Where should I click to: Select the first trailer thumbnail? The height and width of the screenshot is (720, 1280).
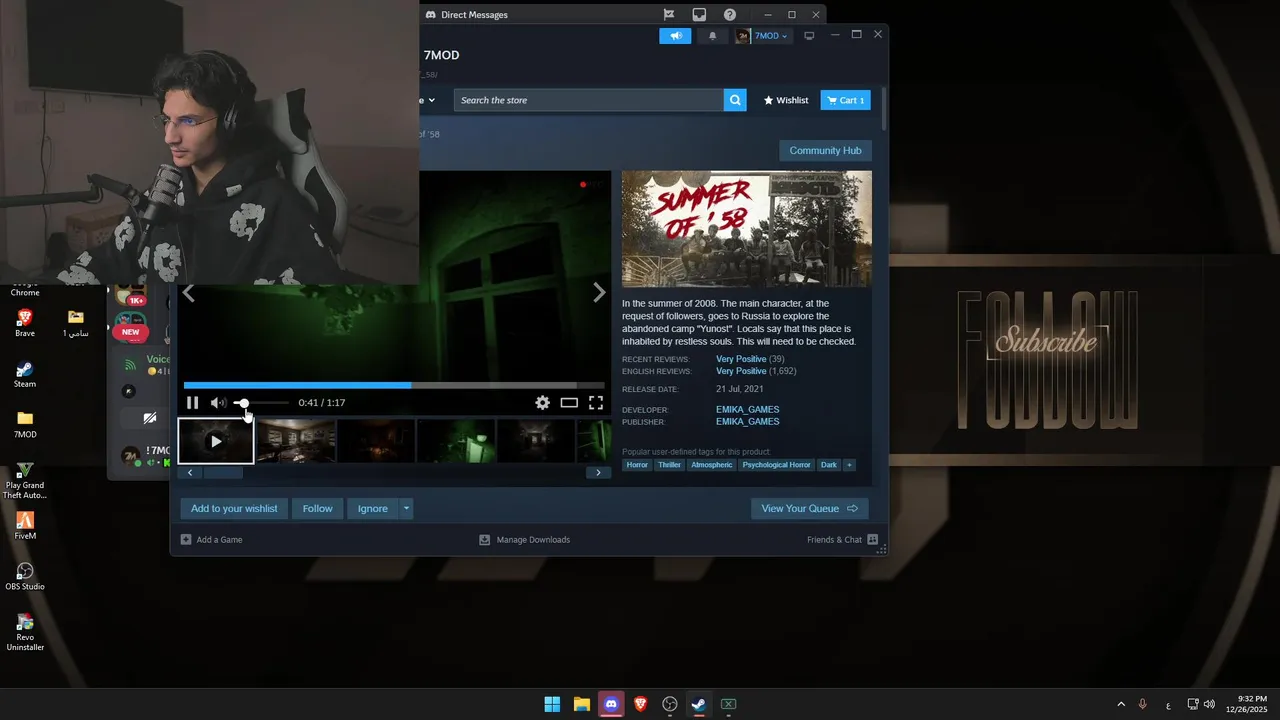(x=216, y=441)
